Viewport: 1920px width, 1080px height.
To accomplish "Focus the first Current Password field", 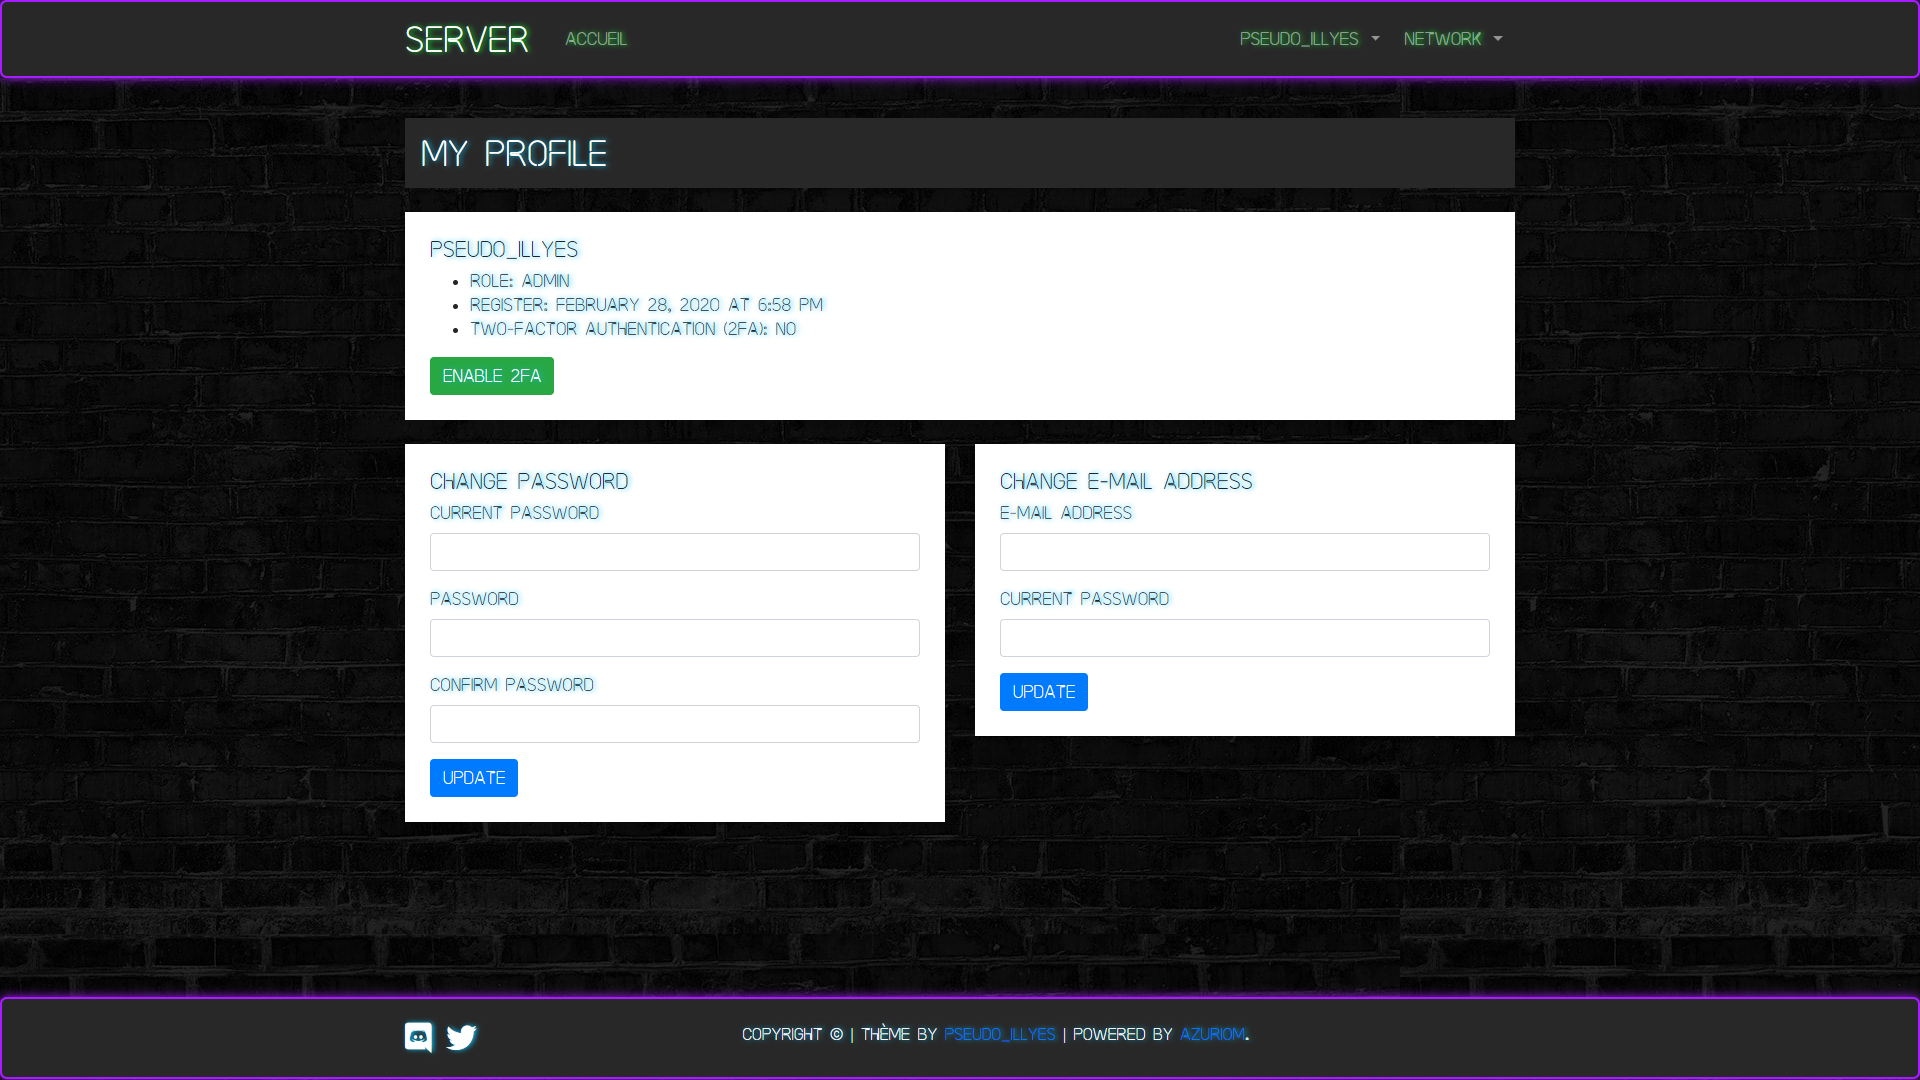I will [x=674, y=552].
